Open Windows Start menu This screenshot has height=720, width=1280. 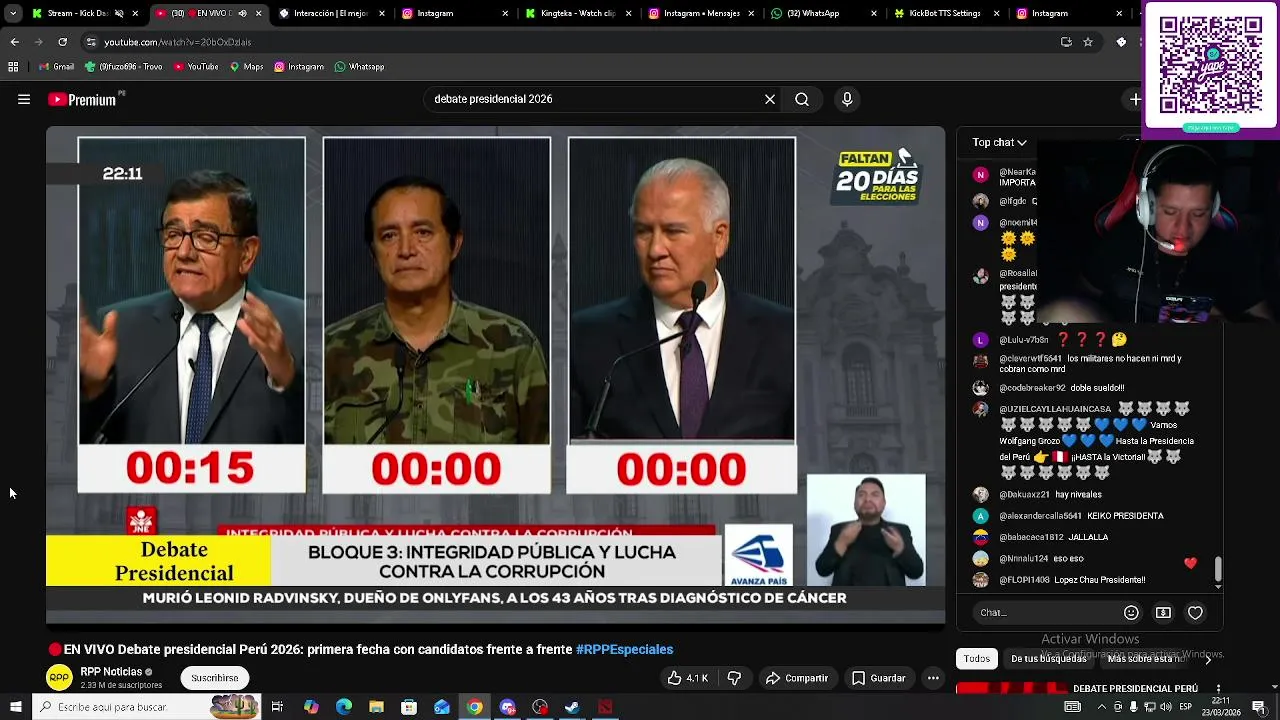click(15, 707)
